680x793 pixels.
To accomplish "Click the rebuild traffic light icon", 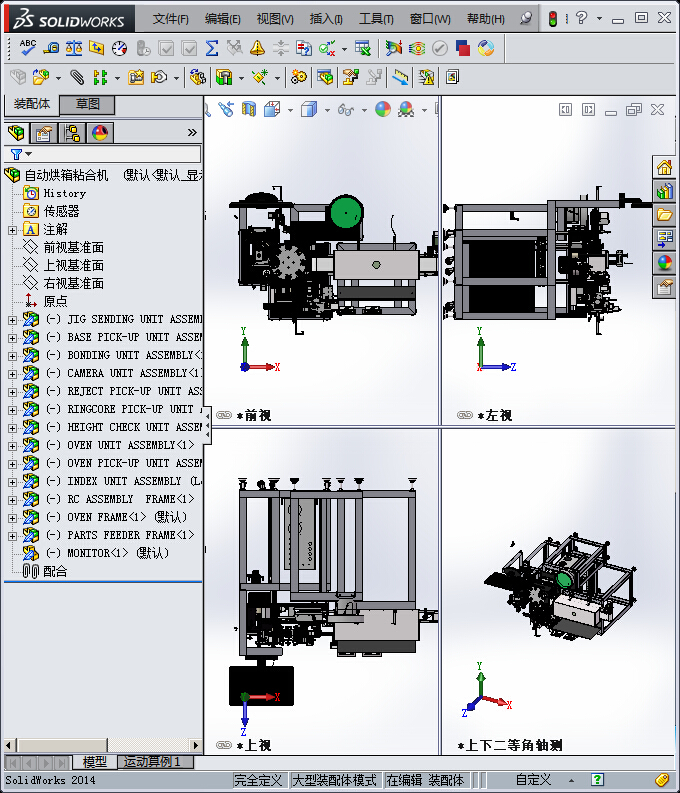I will (x=553, y=19).
